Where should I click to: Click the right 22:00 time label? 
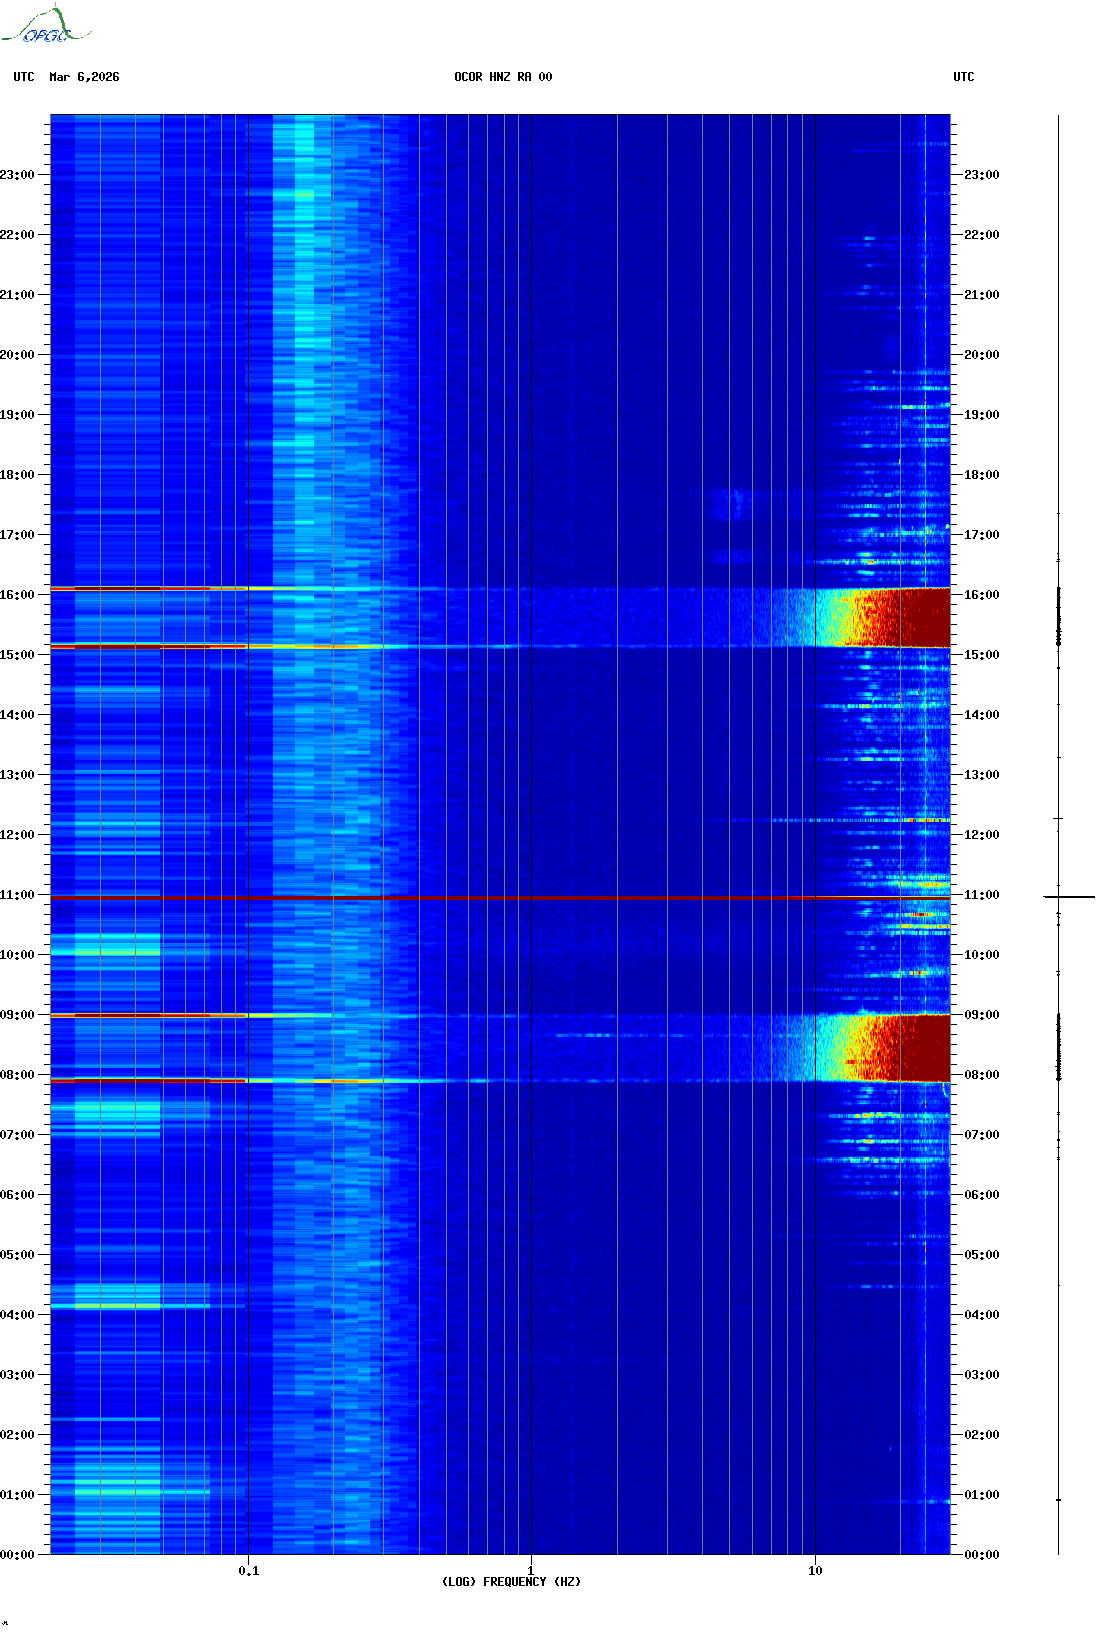[x=981, y=235]
